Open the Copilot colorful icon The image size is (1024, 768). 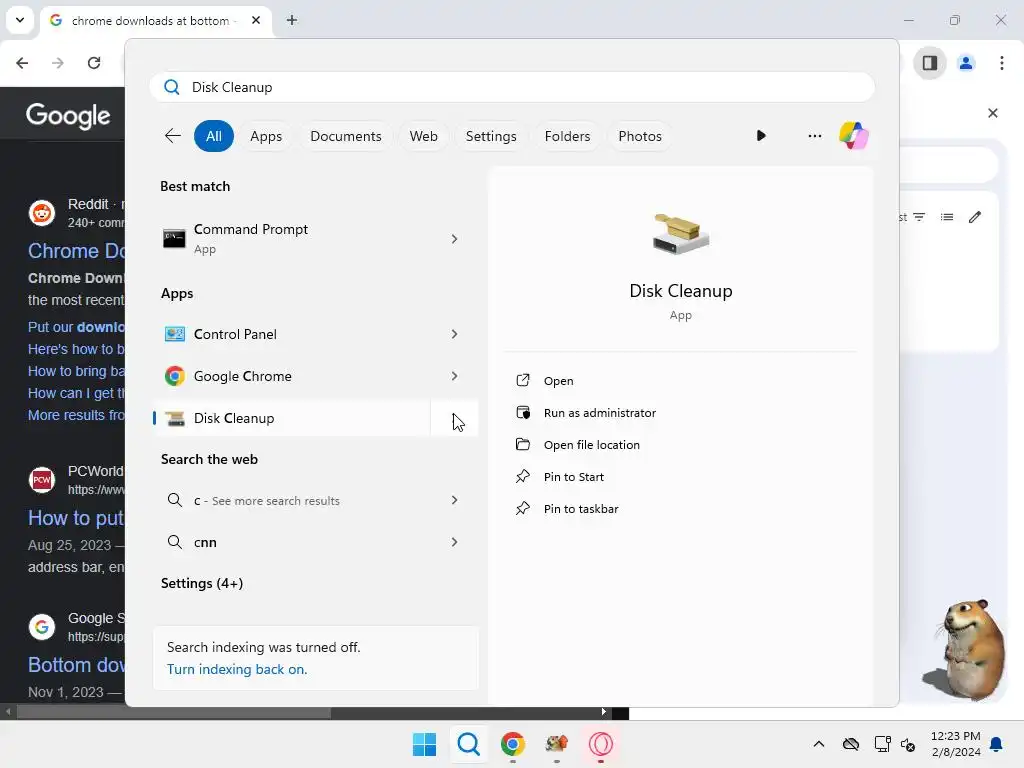tap(854, 136)
